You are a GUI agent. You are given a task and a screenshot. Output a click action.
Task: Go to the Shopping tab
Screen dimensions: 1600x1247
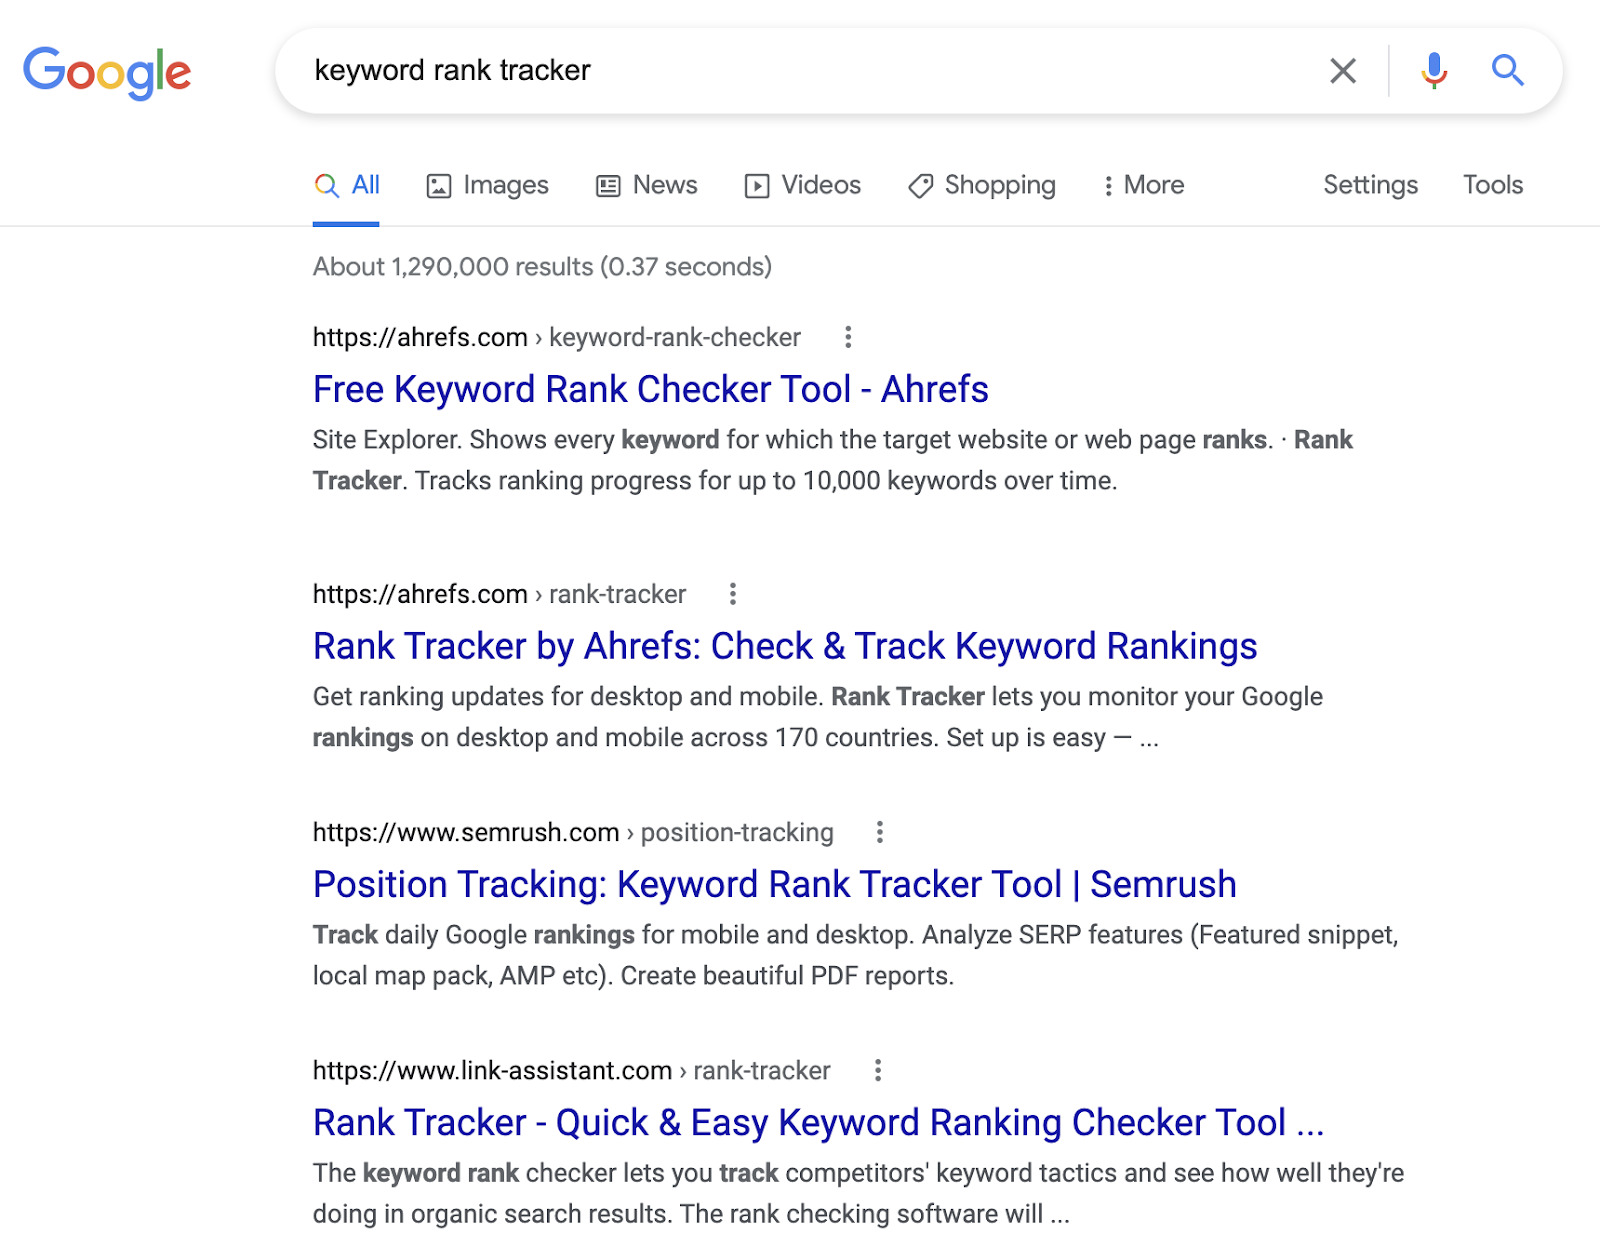[982, 185]
